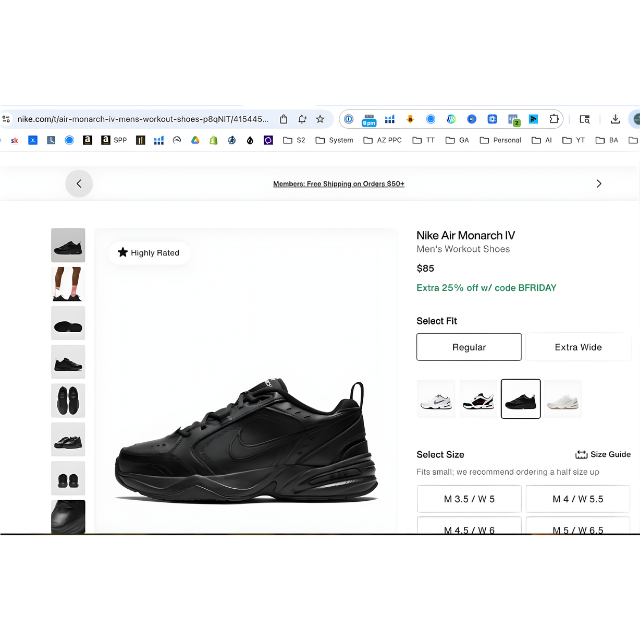The image size is (640, 640).
Task: Open the green Shopify bag bookmark
Action: pyautogui.click(x=213, y=140)
